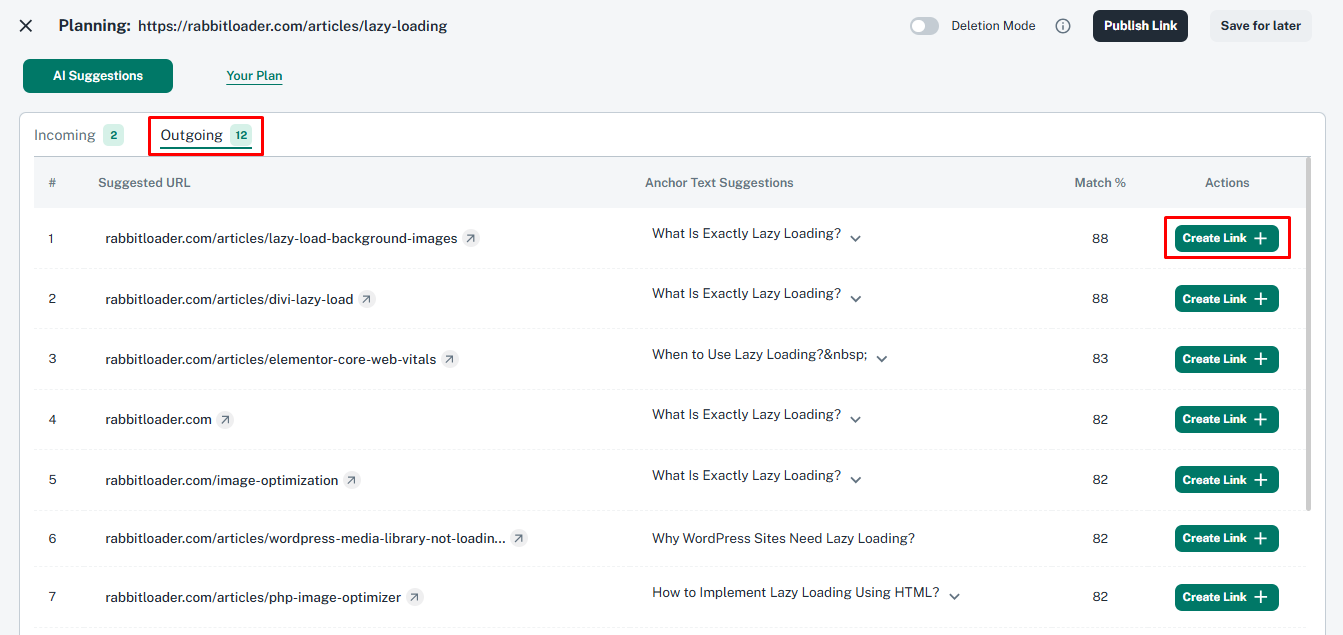Open external link icon for elementor-core-web-vitals
1343x635 pixels.
coord(450,359)
